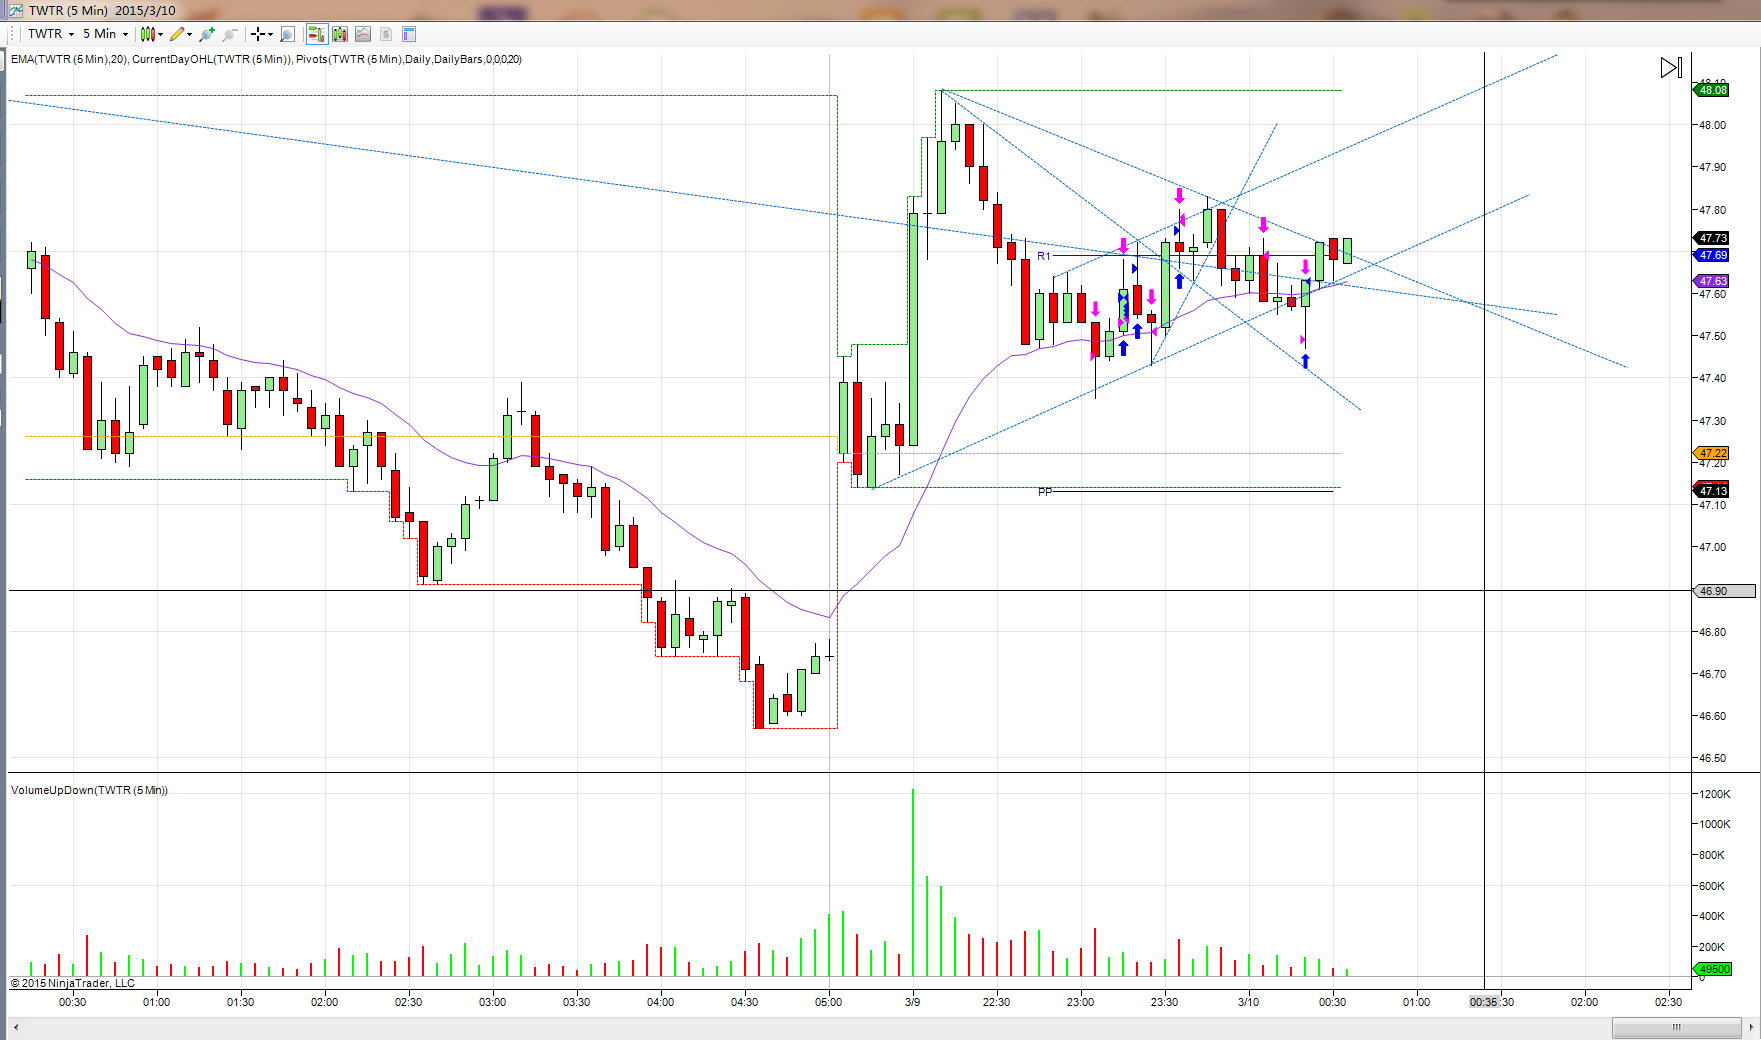Click the scrollbar left arrow
Viewport: 1761px width, 1040px height.
15,1027
